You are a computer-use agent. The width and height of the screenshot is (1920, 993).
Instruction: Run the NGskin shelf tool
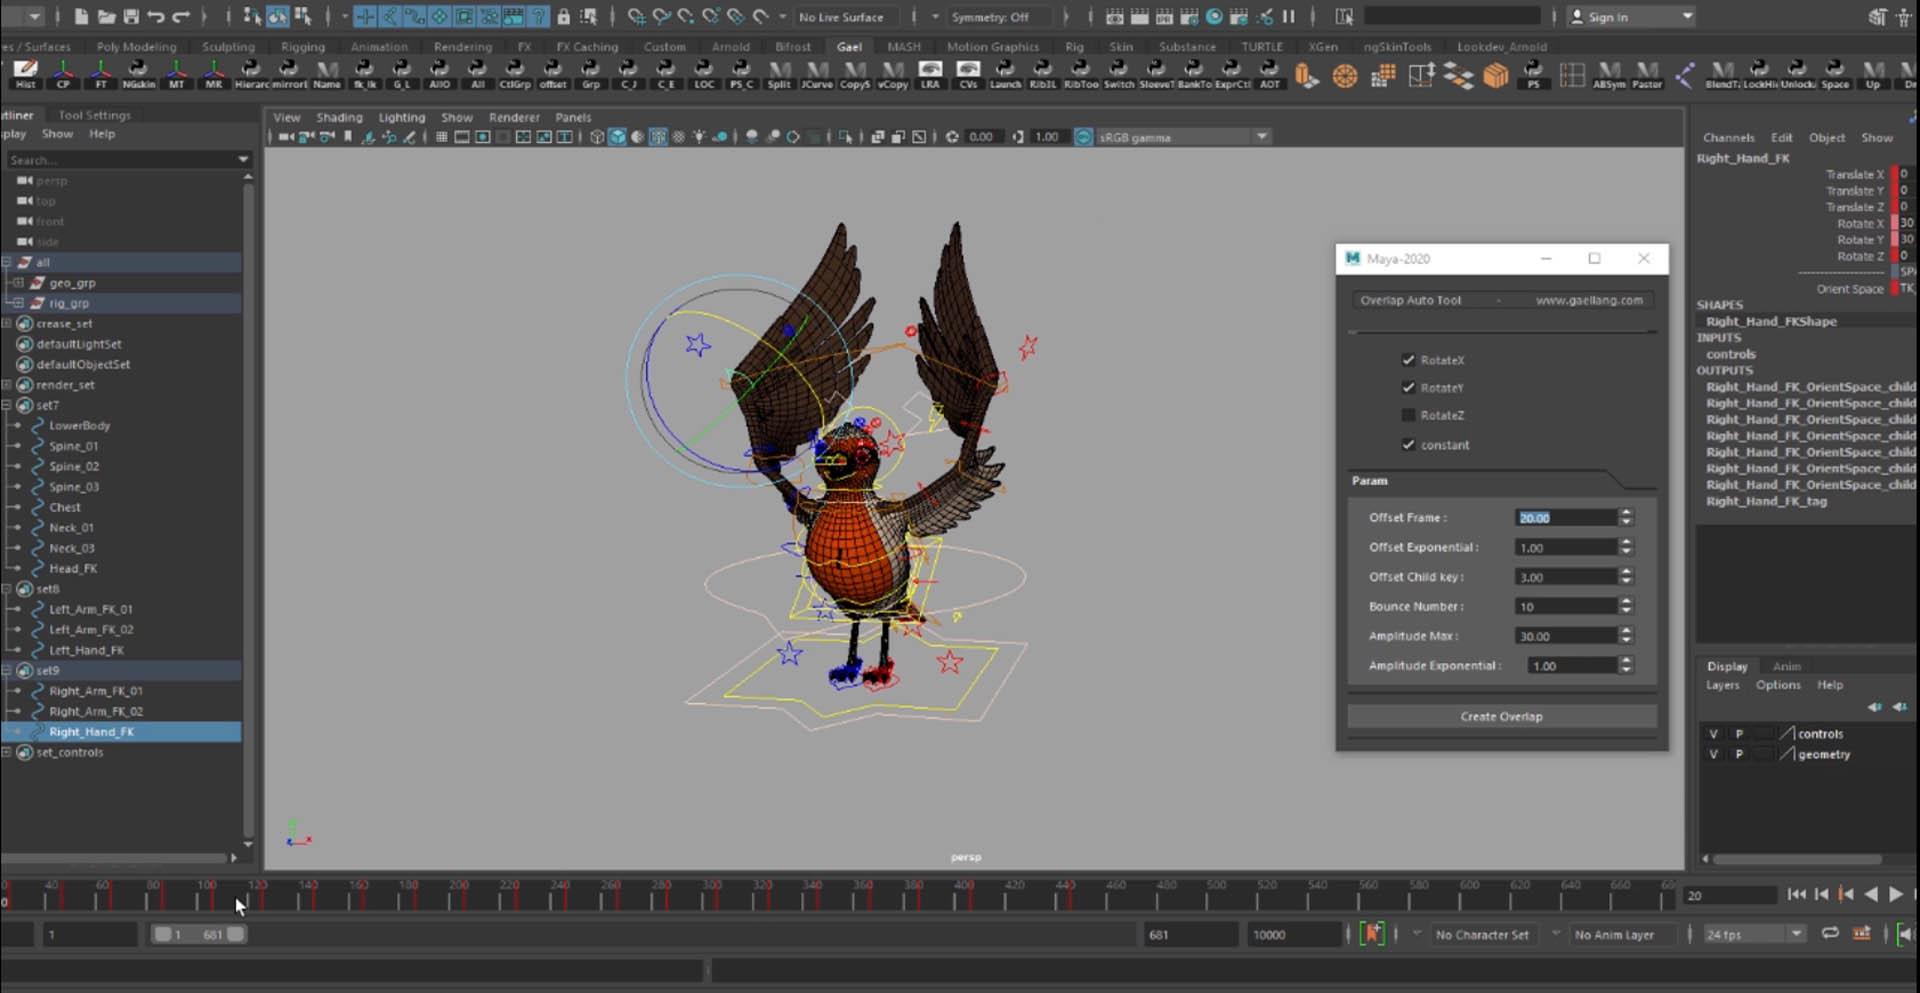(138, 74)
